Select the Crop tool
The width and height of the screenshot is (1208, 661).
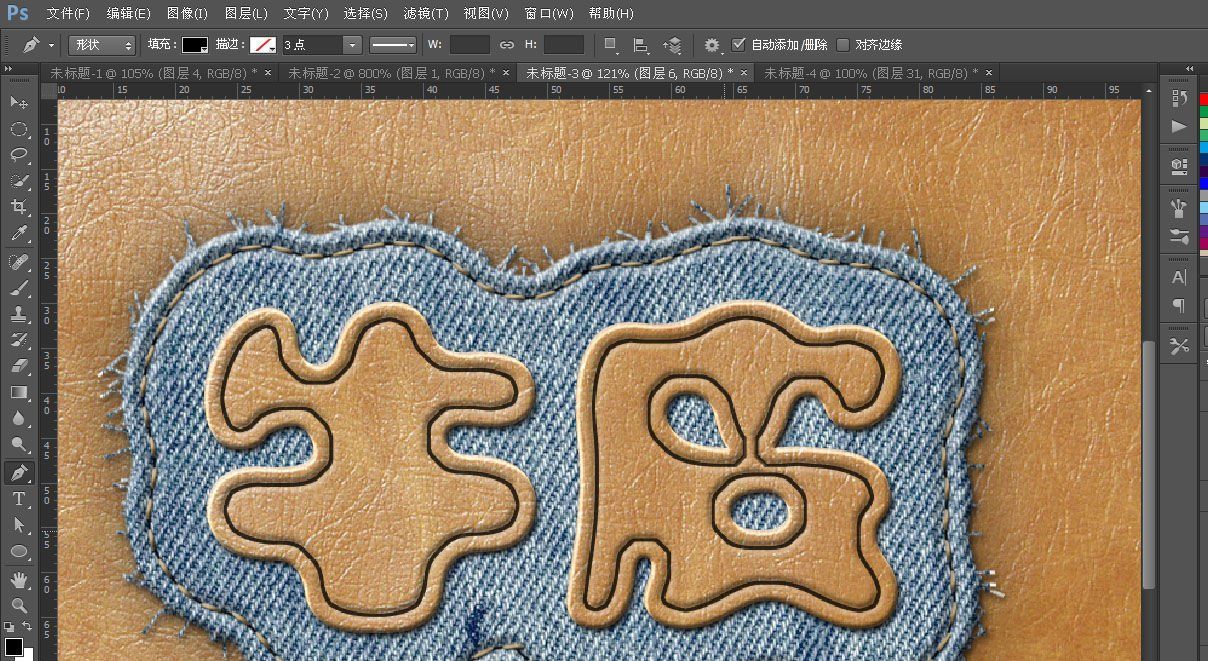pyautogui.click(x=19, y=208)
